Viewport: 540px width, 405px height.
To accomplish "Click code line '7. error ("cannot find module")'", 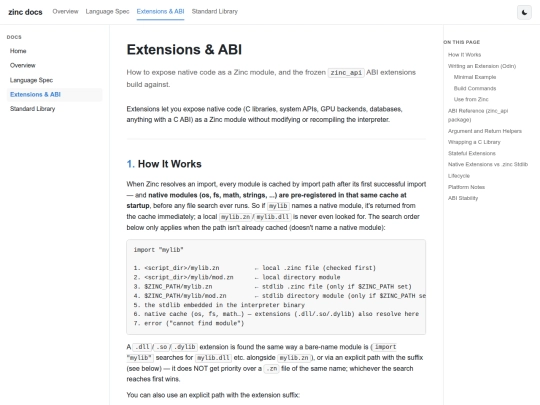I will pos(189,323).
